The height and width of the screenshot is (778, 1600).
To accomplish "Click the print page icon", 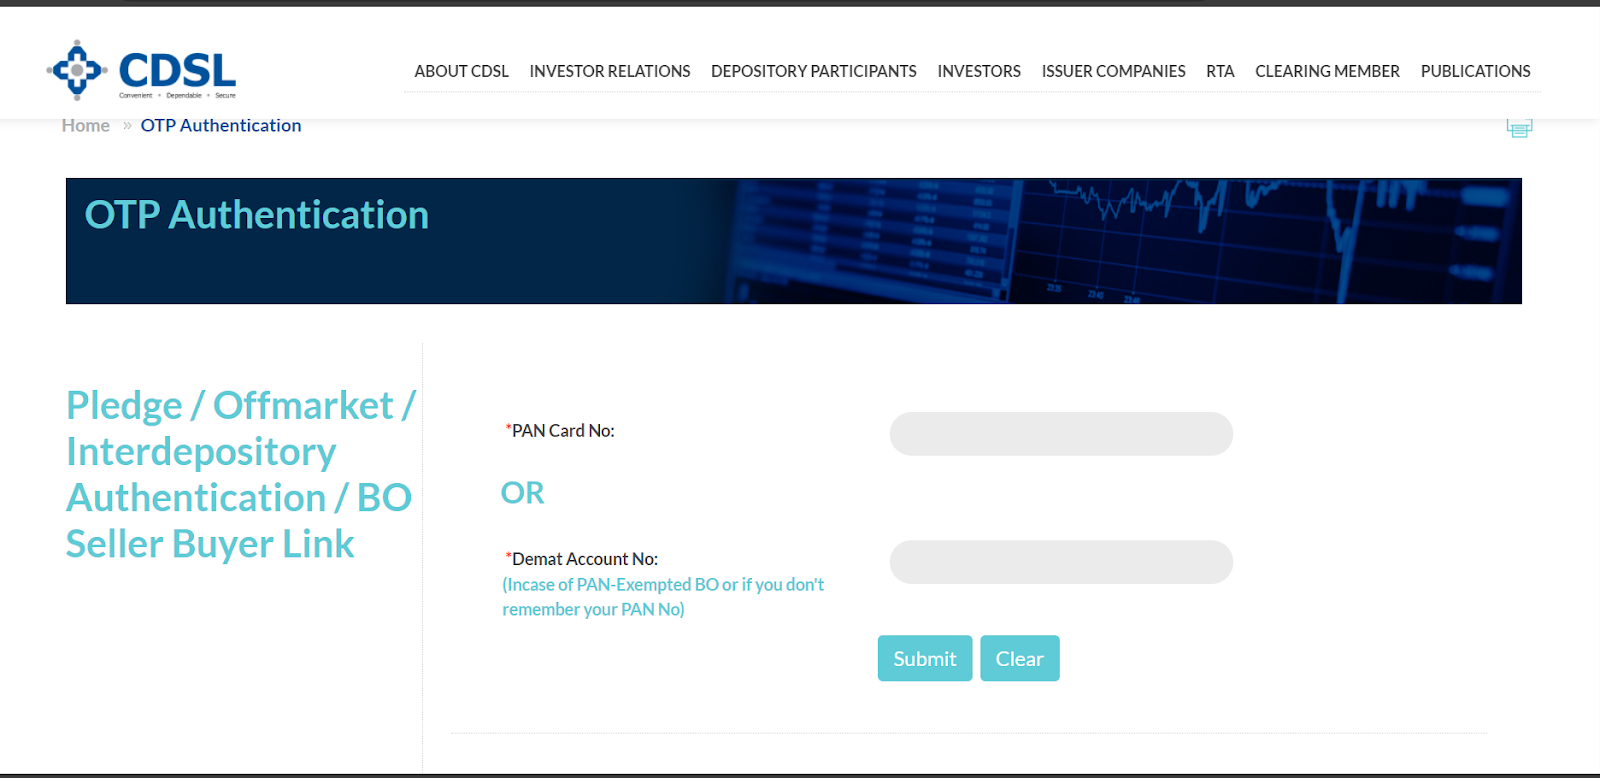I will click(1519, 128).
